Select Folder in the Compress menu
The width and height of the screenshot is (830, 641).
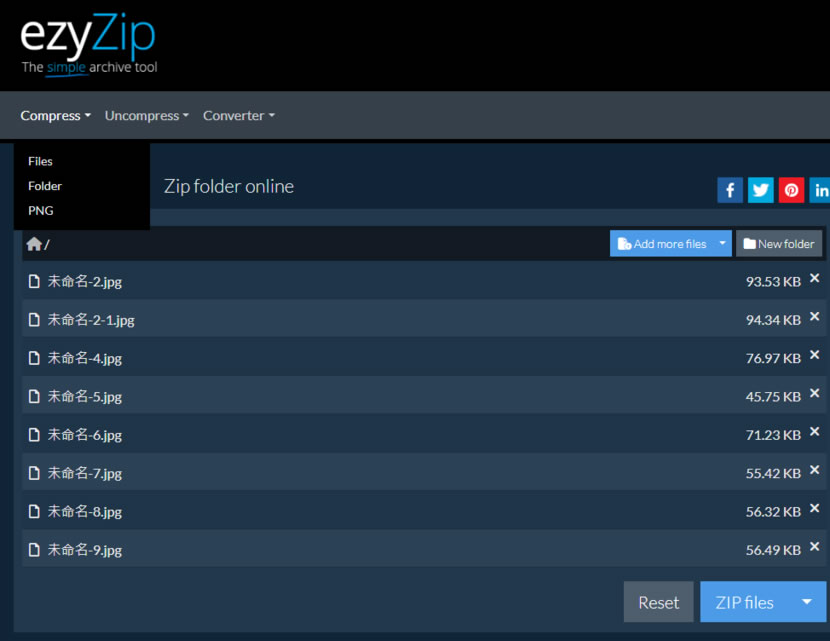tap(45, 186)
